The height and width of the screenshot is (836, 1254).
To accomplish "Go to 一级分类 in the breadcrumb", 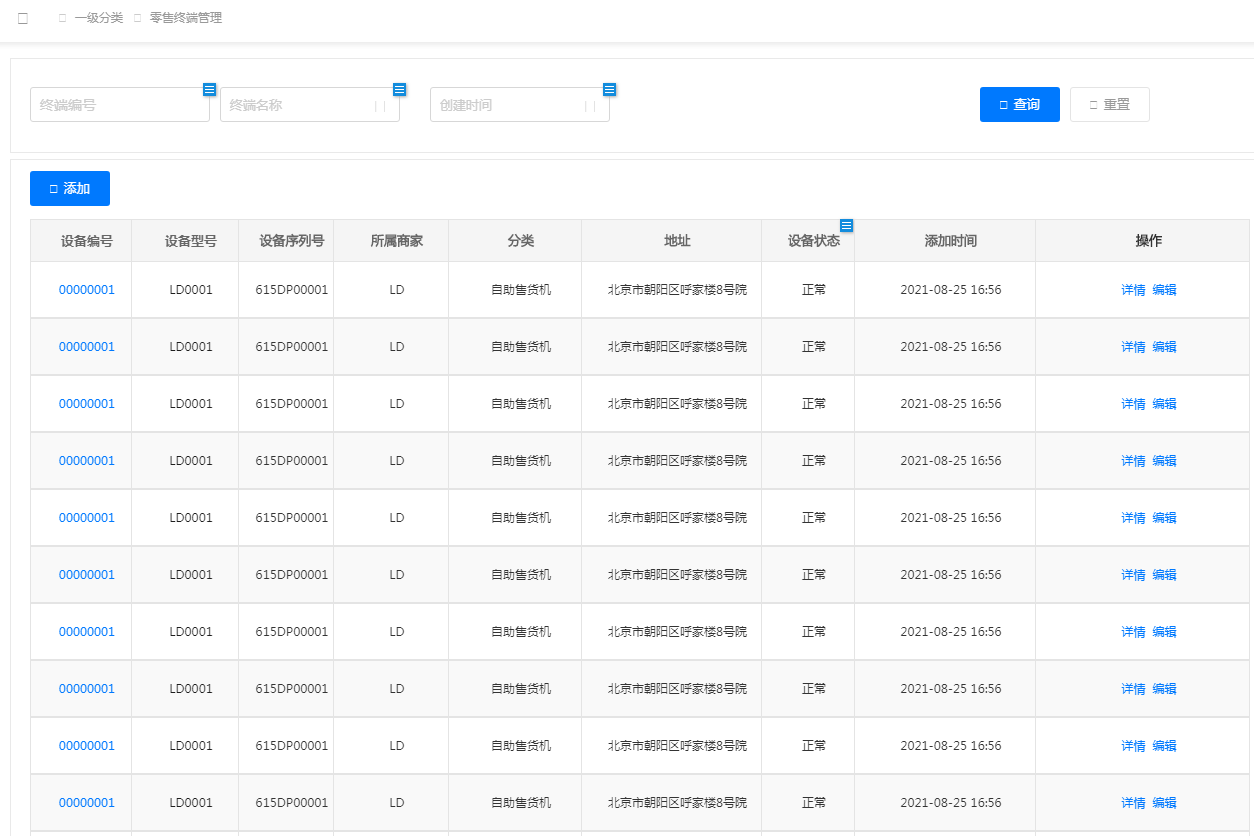I will [98, 18].
